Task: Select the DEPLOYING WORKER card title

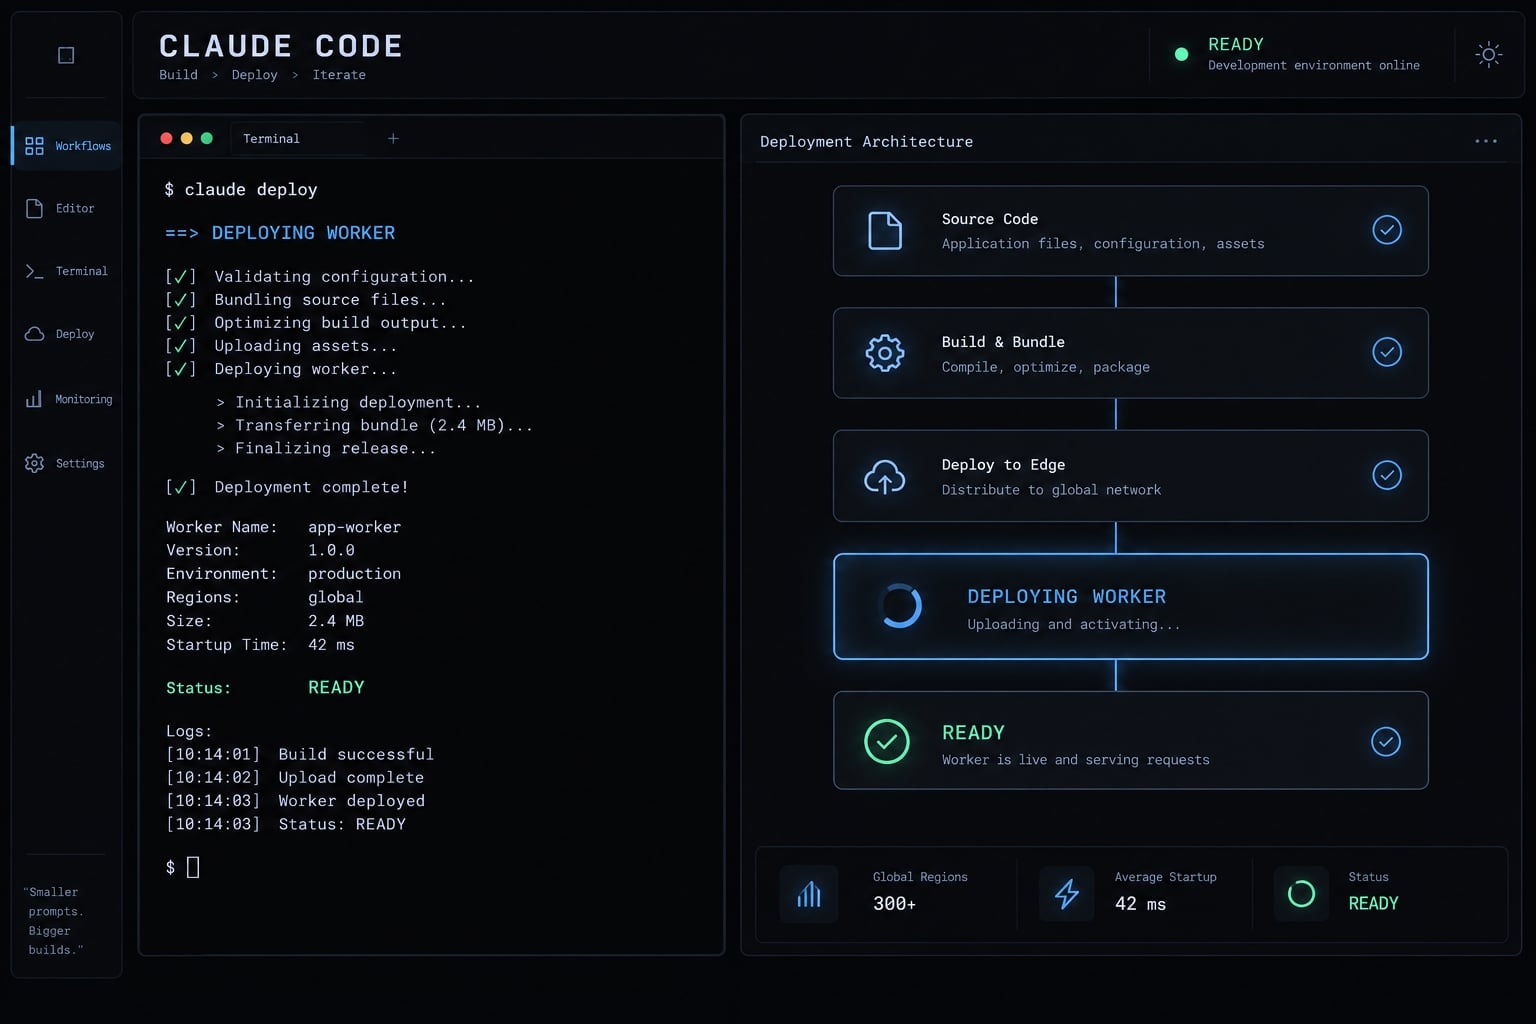Action: 1066,597
